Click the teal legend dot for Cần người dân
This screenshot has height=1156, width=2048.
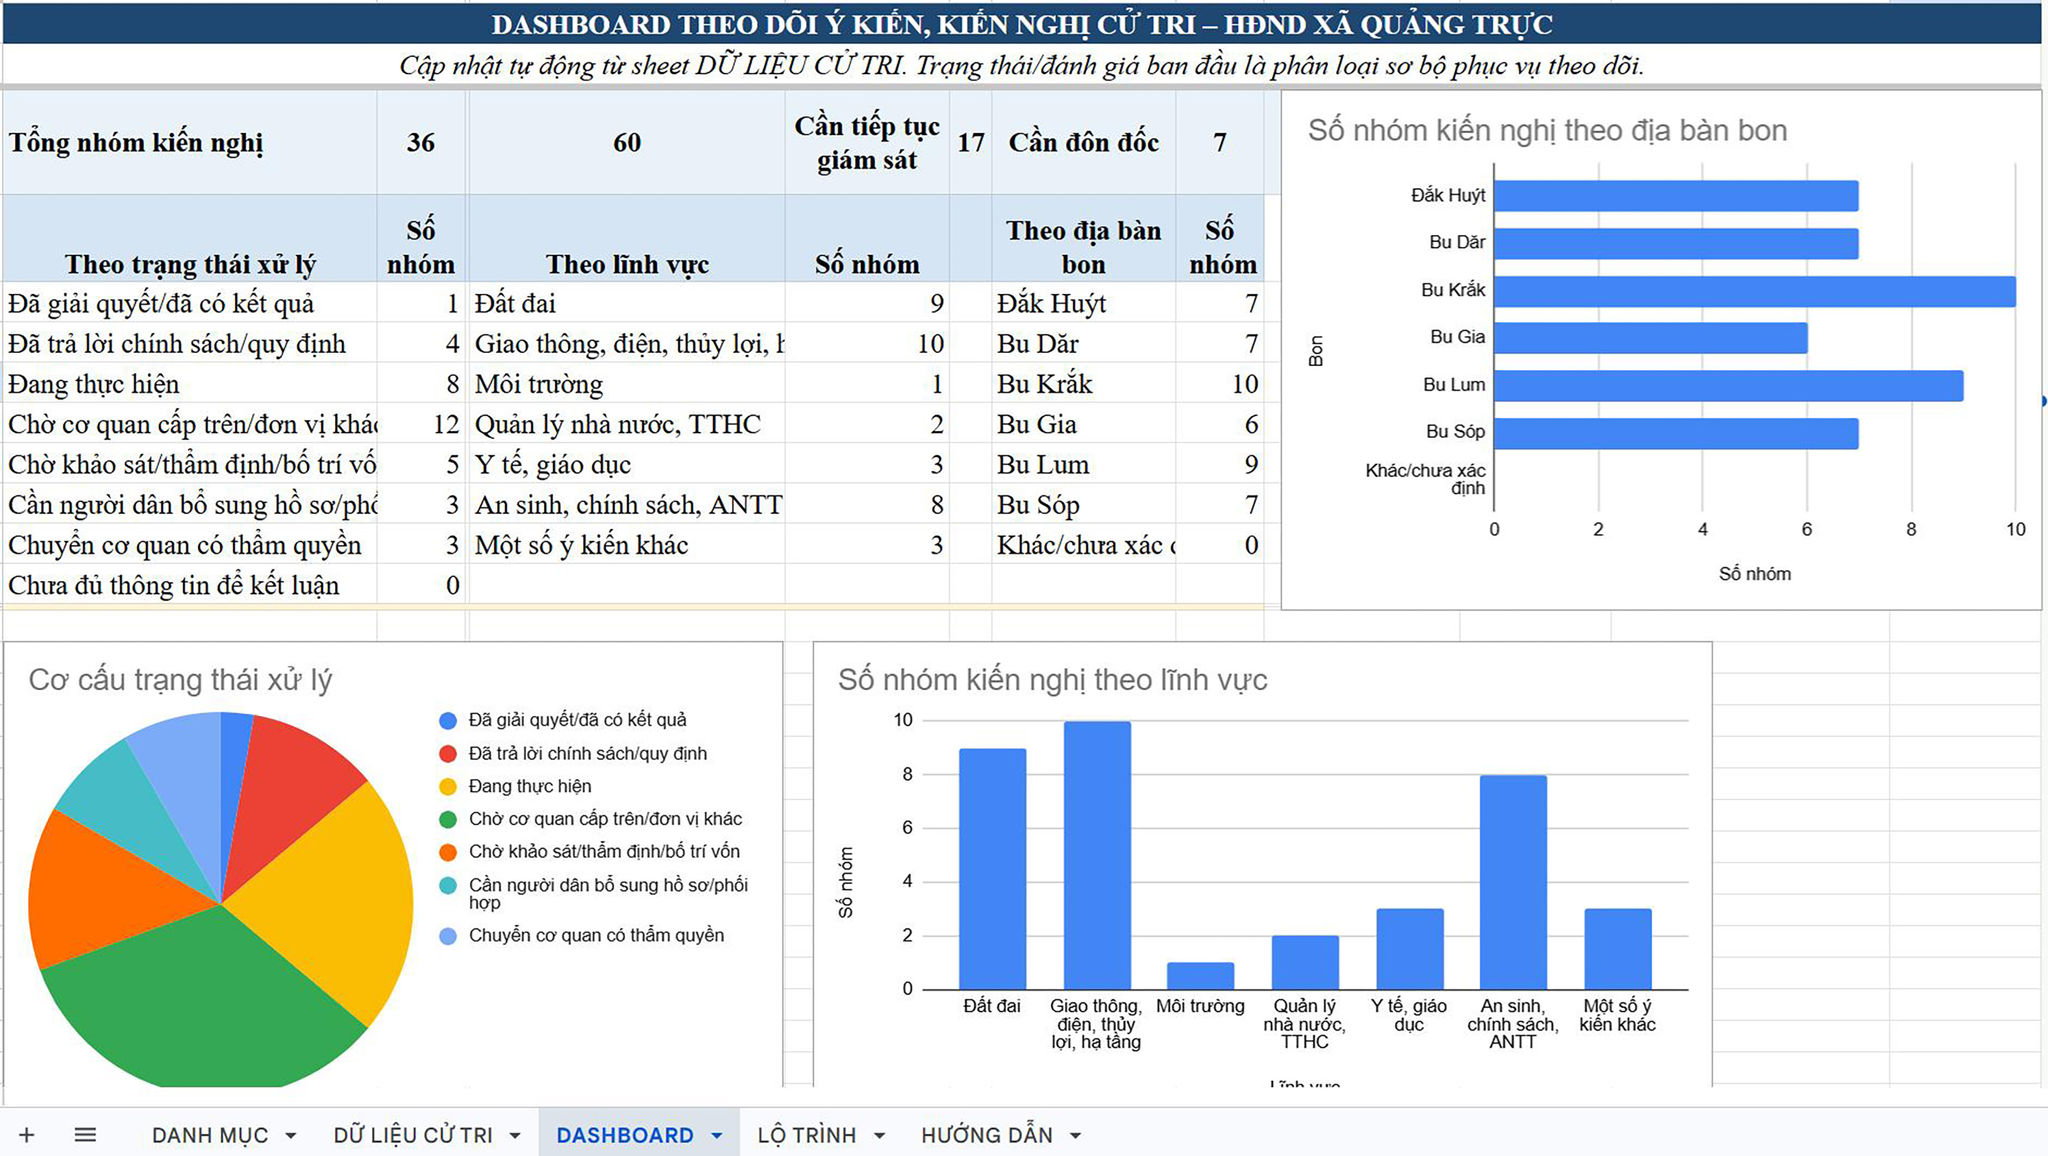[x=448, y=885]
